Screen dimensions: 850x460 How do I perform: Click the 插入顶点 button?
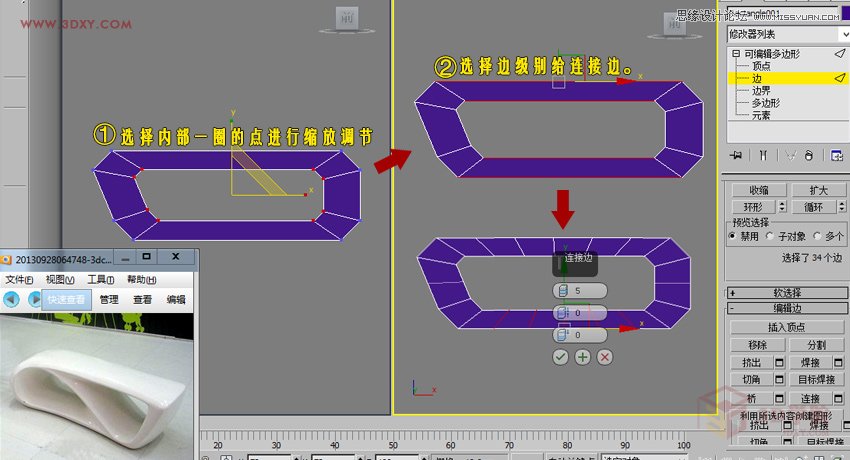pos(787,327)
